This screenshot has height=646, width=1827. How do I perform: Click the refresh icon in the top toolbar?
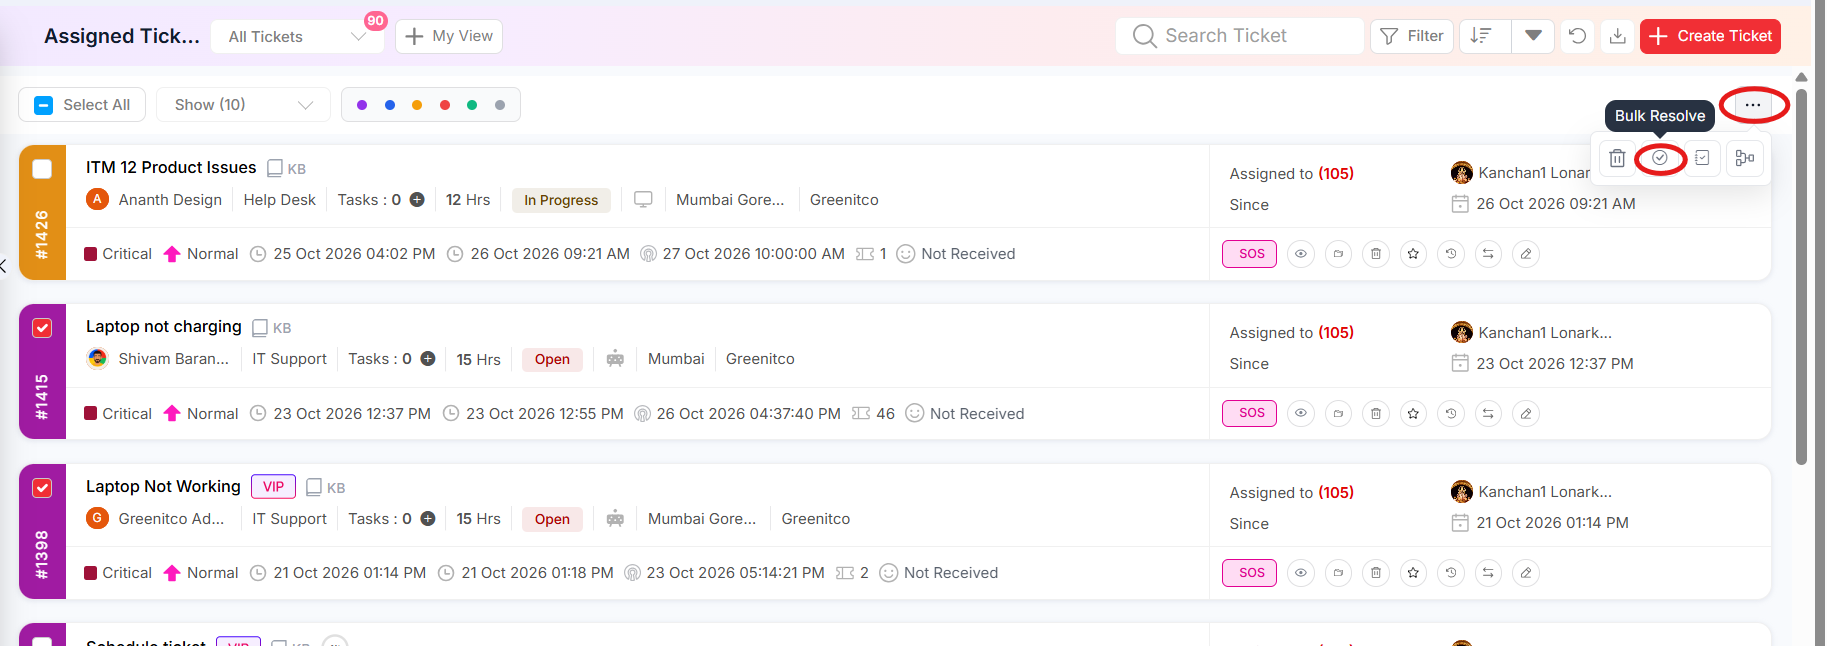tap(1577, 36)
